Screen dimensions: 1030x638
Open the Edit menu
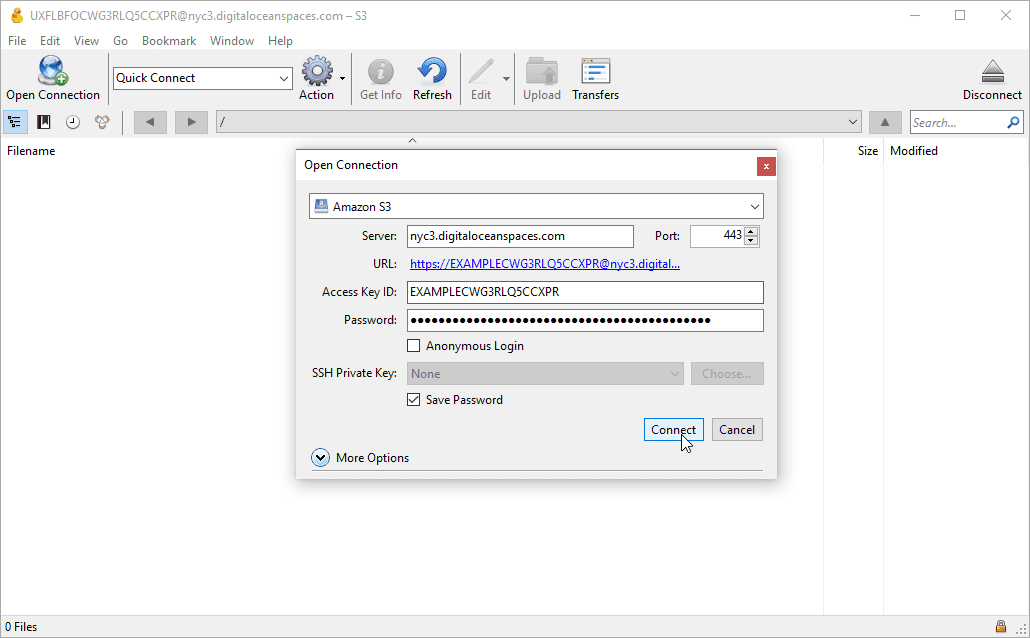click(x=50, y=41)
